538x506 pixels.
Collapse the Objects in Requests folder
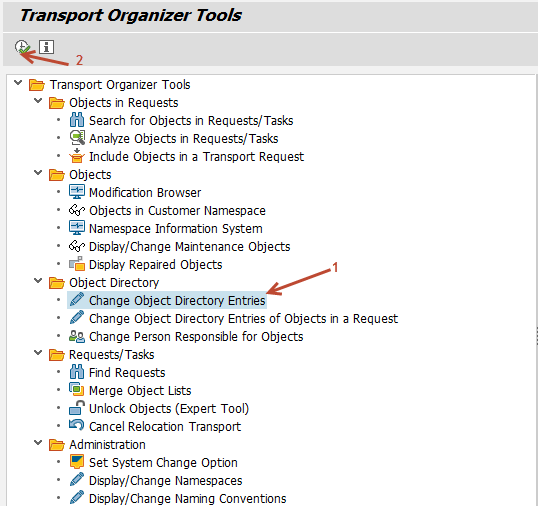click(x=38, y=101)
